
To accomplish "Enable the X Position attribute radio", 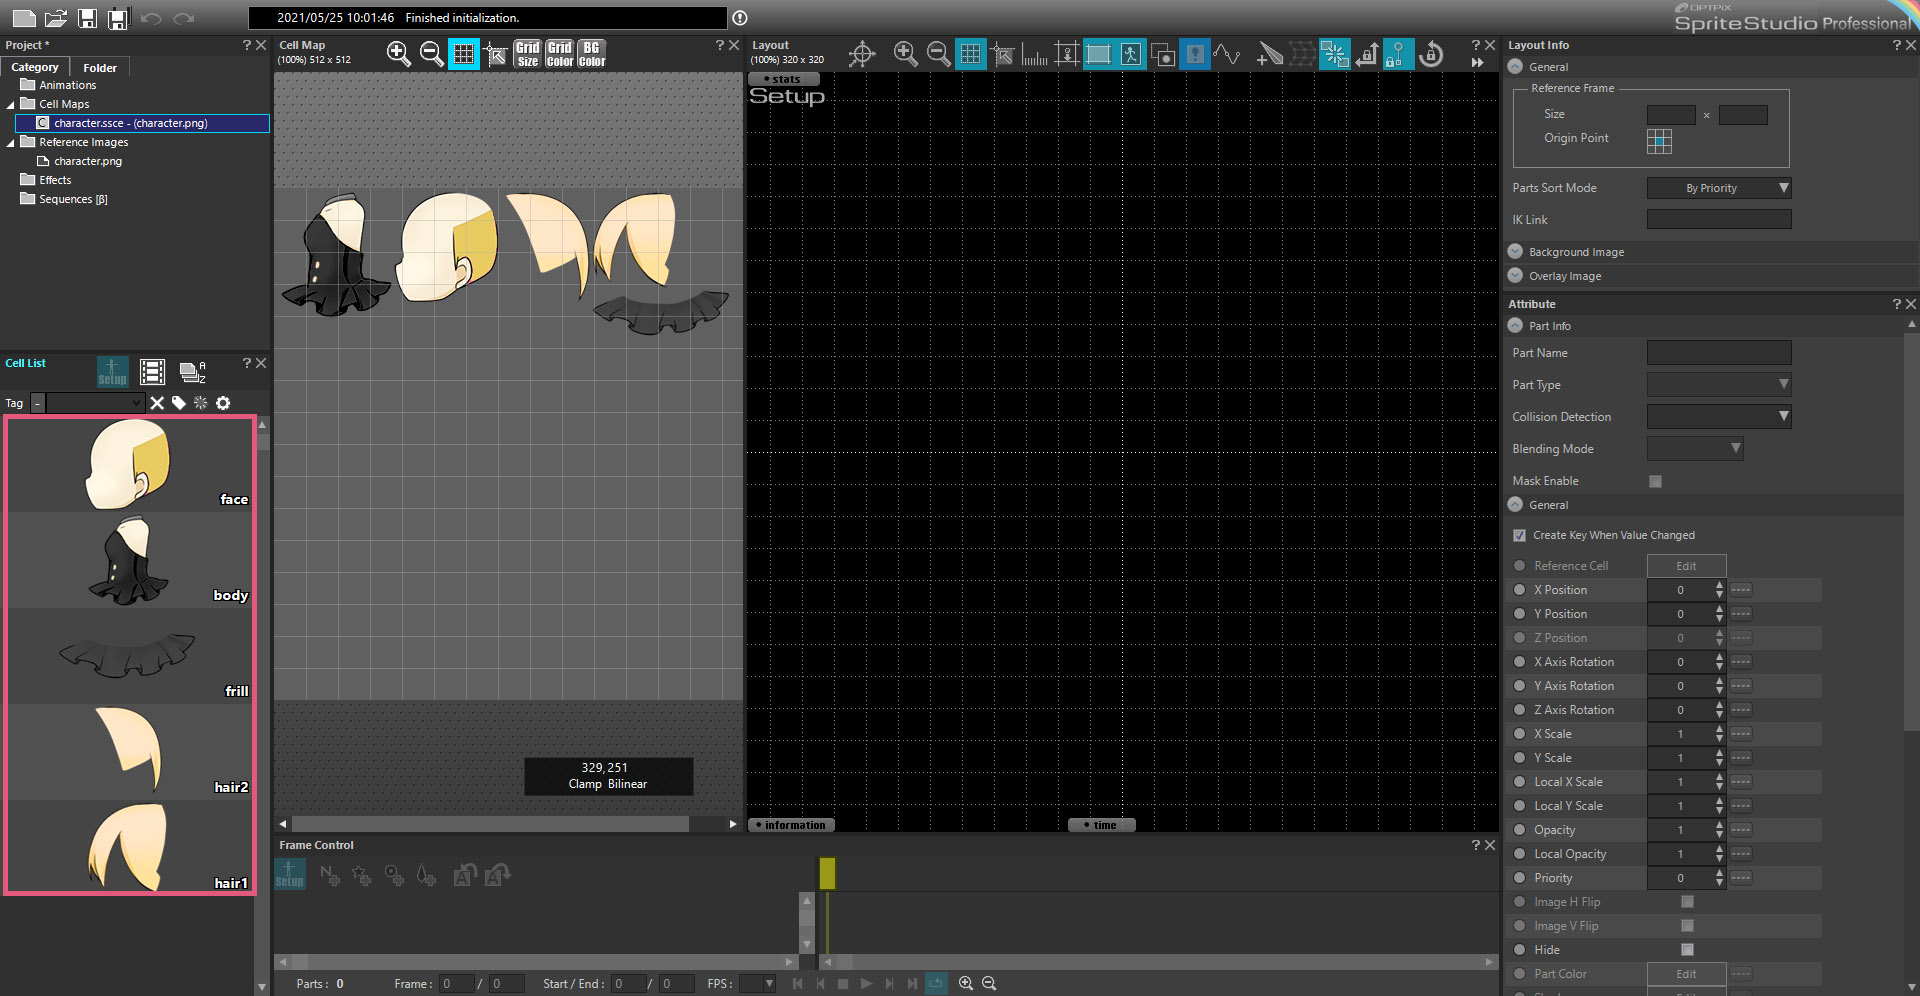I will point(1519,590).
